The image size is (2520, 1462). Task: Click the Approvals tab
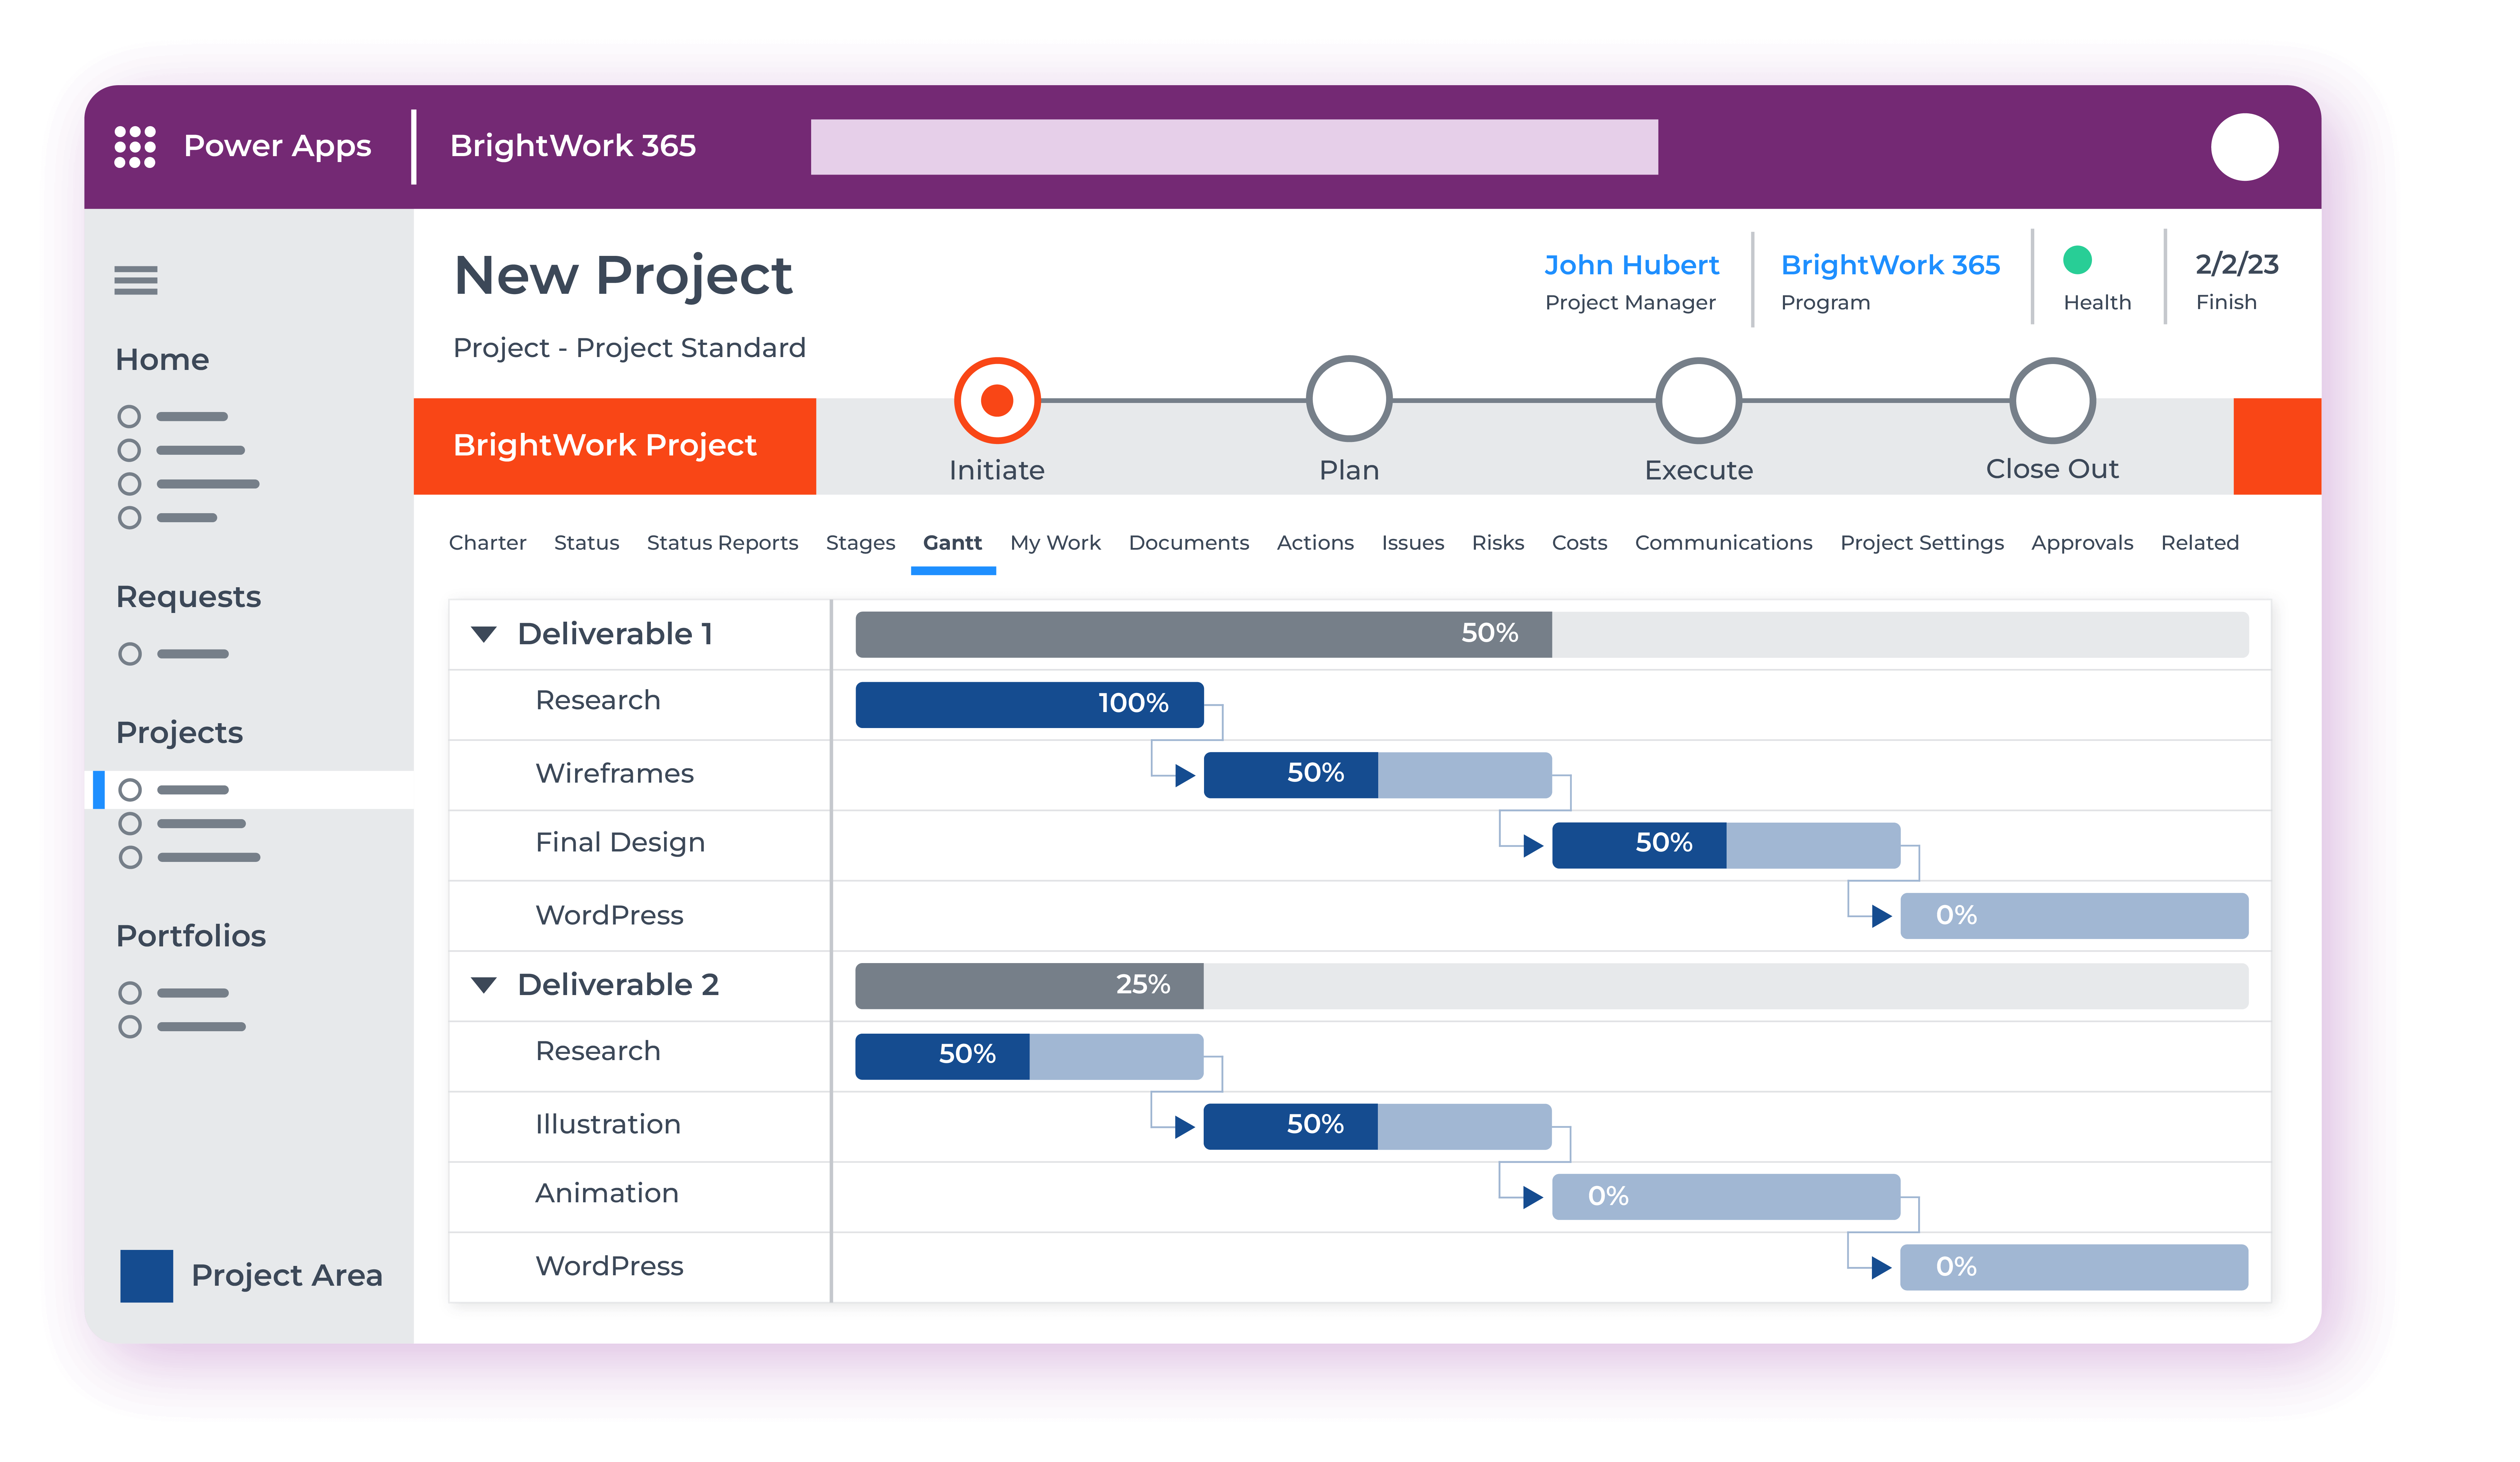point(2083,541)
